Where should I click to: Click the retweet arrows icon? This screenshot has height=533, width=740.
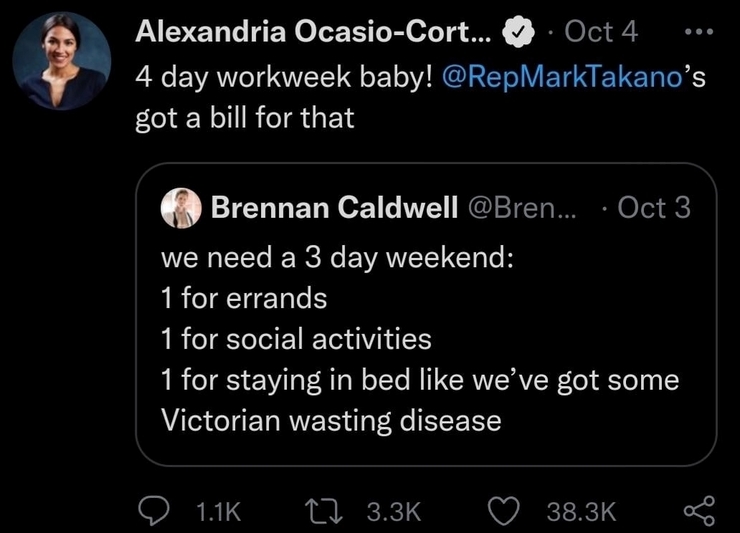(323, 512)
